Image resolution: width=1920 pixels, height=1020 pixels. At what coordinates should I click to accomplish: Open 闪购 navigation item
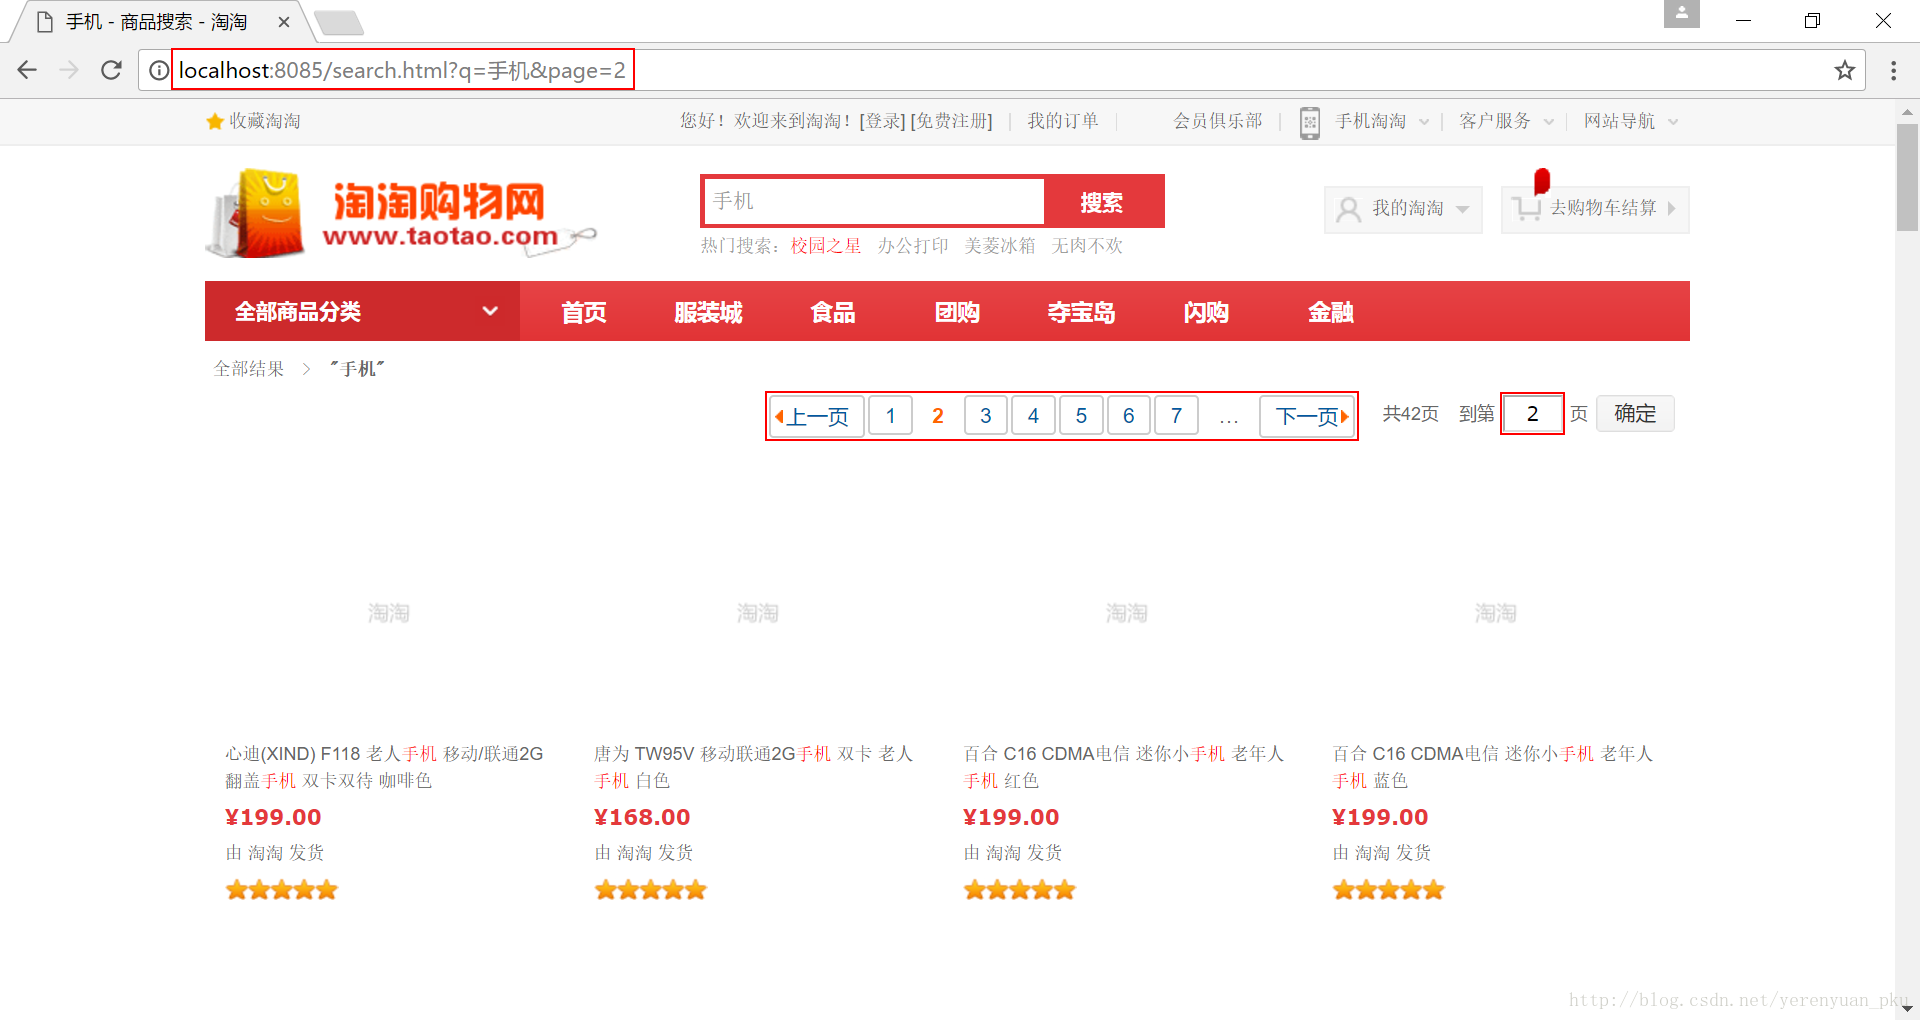tap(1206, 312)
